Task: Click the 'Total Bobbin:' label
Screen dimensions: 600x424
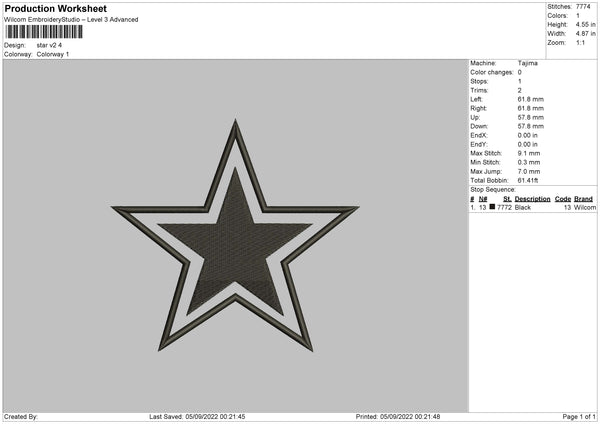Action: 489,181
